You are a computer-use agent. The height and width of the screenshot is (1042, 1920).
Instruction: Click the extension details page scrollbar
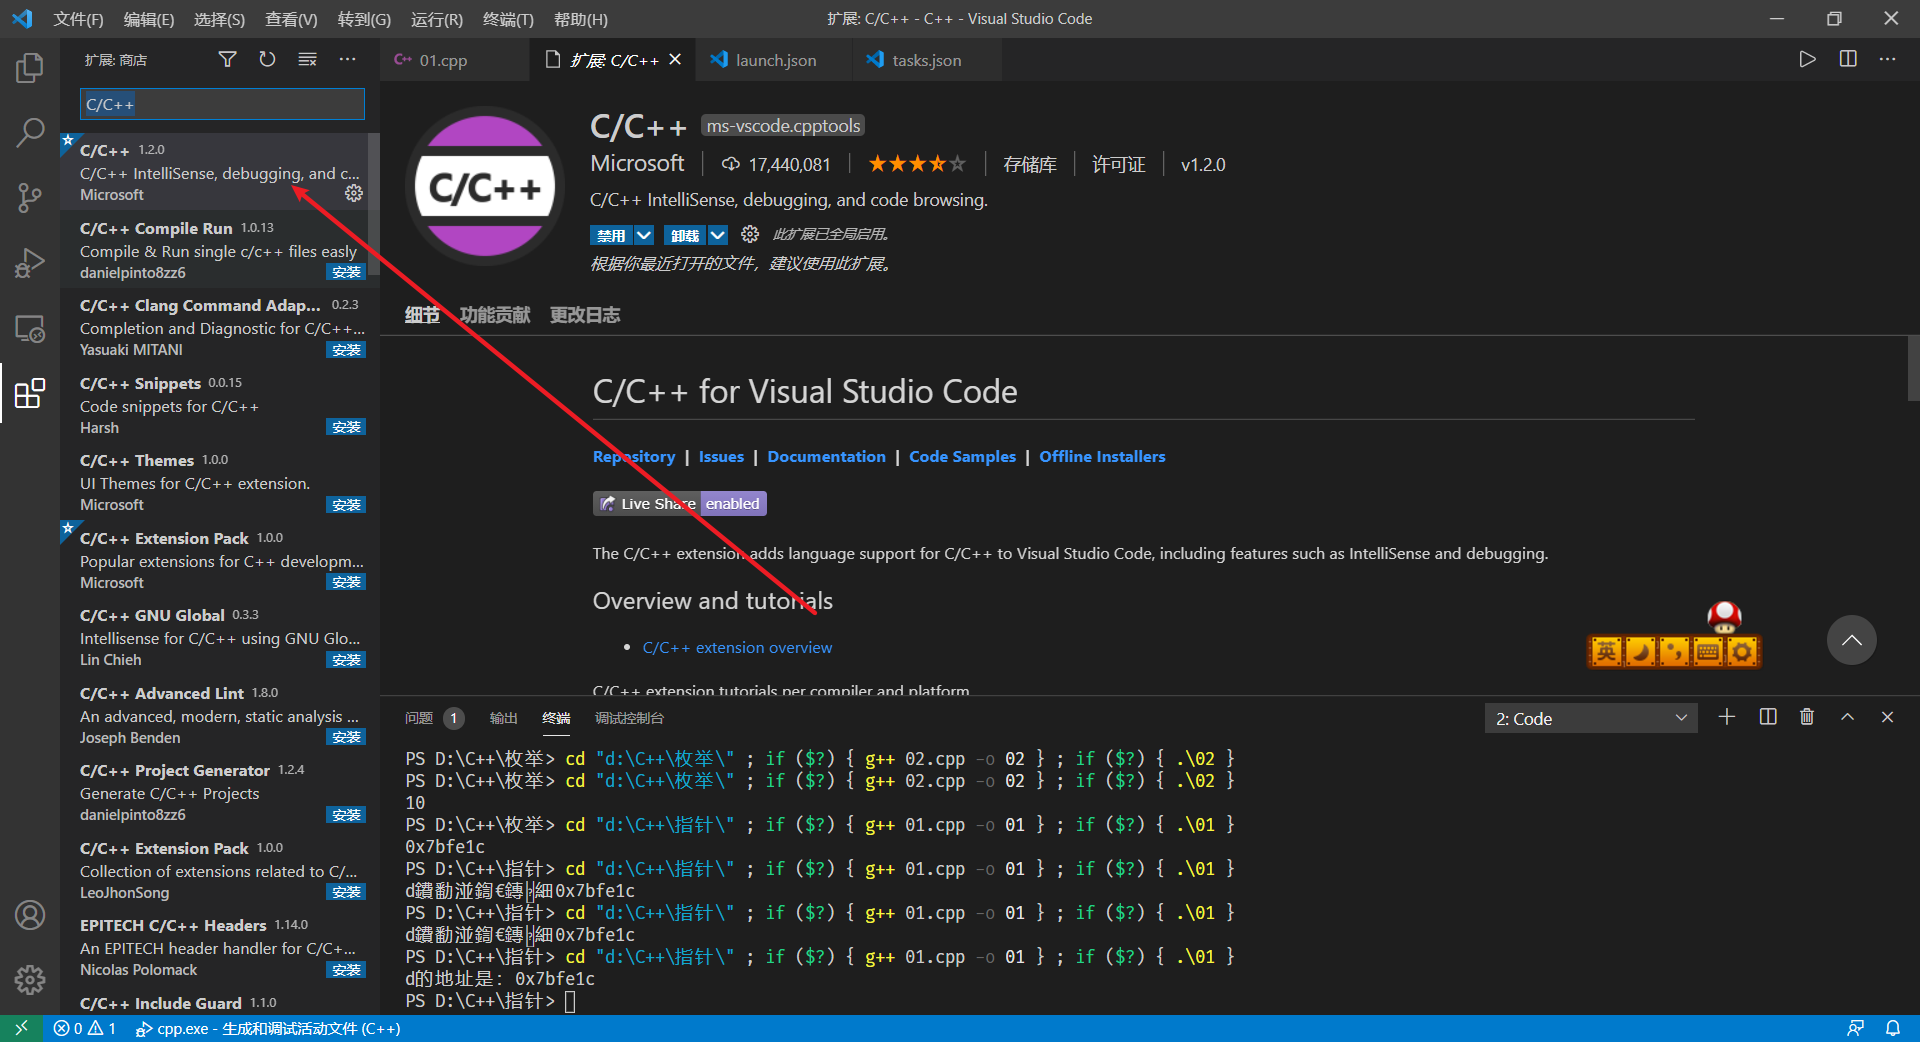(1913, 369)
